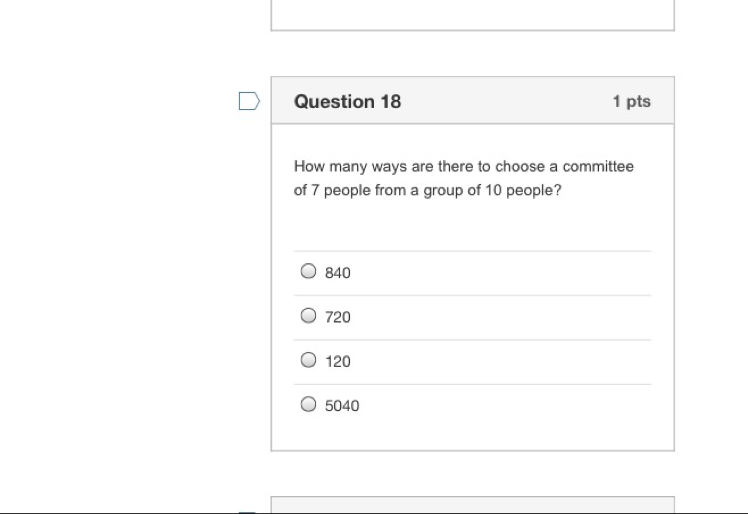Pick the 120 radio button
This screenshot has width=748, height=514.
[308, 360]
